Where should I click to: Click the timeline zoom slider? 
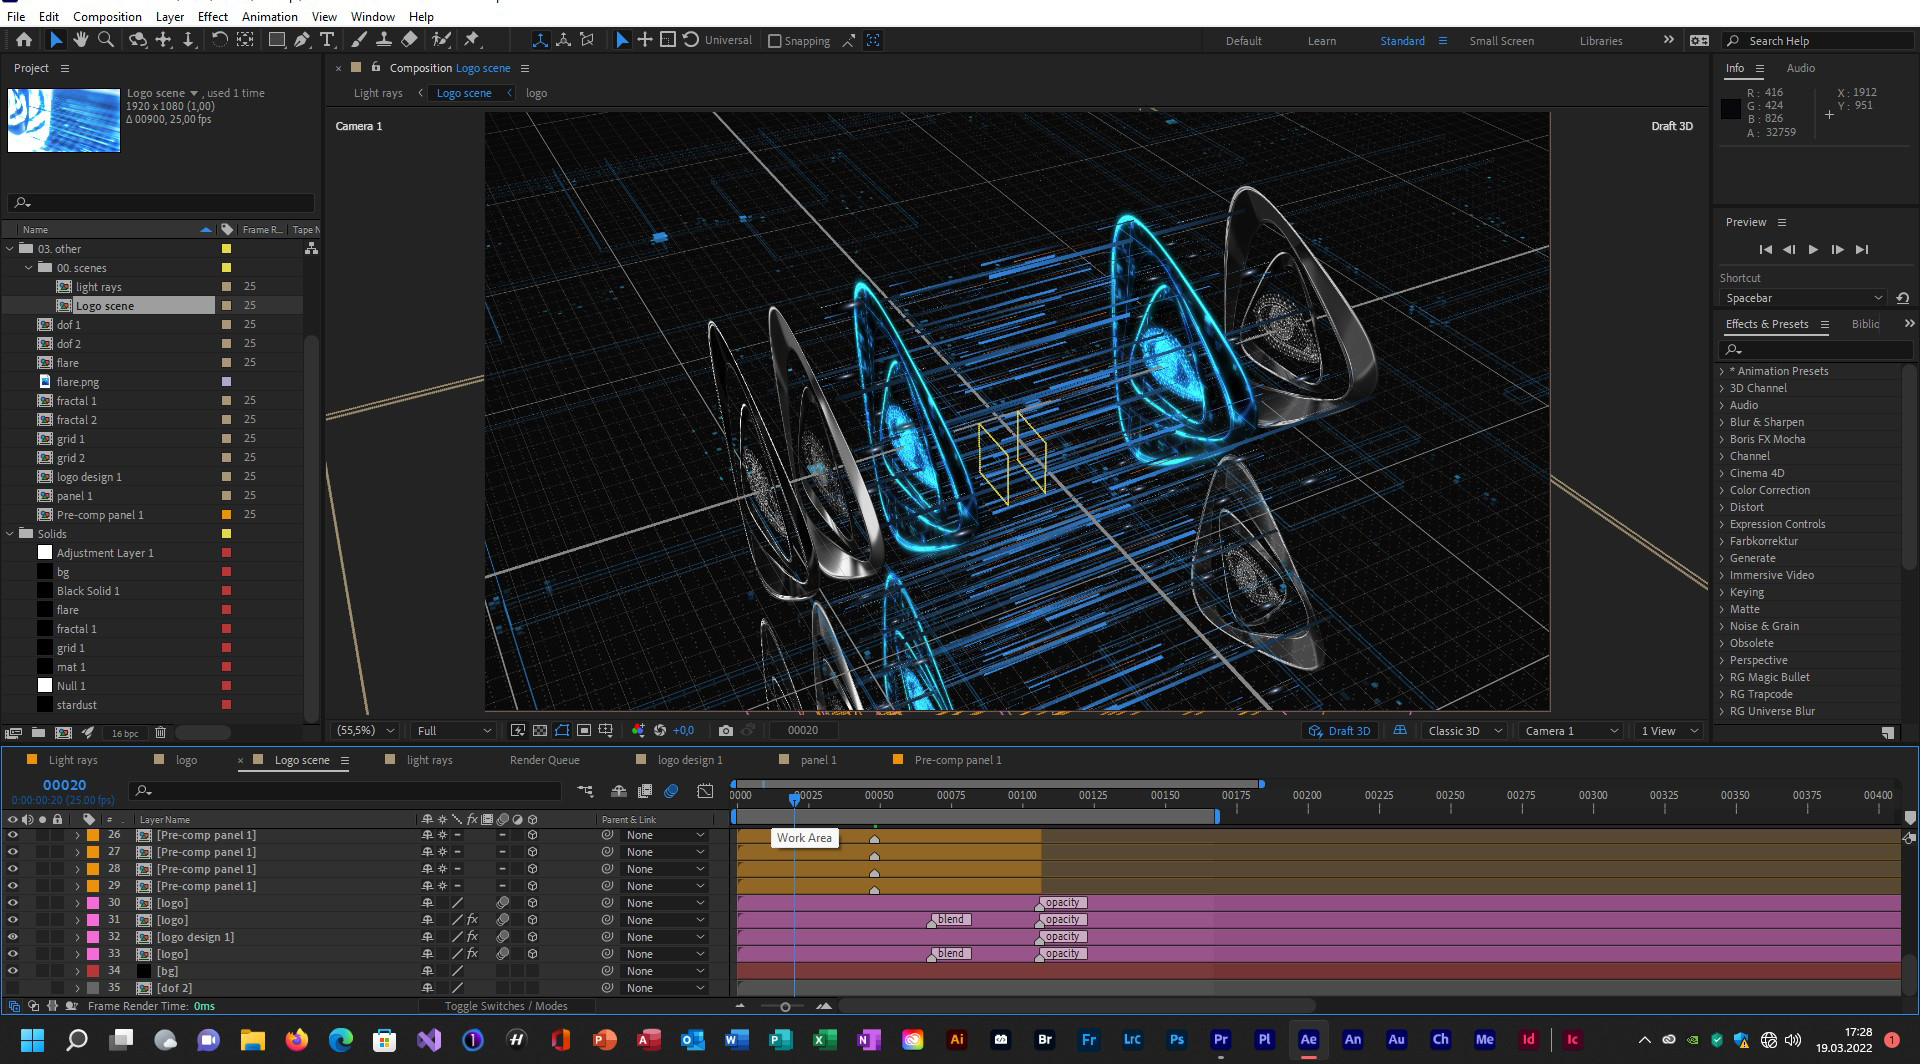785,1007
